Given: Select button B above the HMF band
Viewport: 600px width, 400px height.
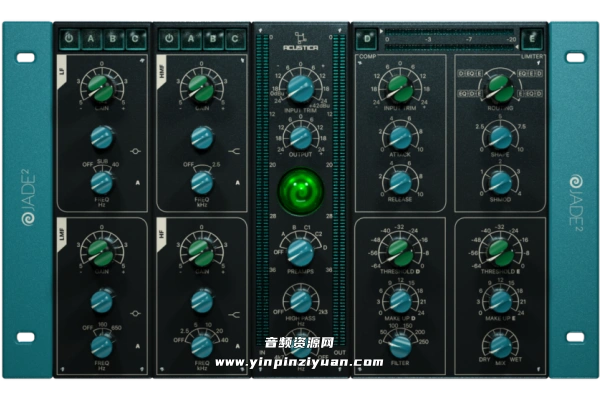Looking at the screenshot, I should point(213,39).
